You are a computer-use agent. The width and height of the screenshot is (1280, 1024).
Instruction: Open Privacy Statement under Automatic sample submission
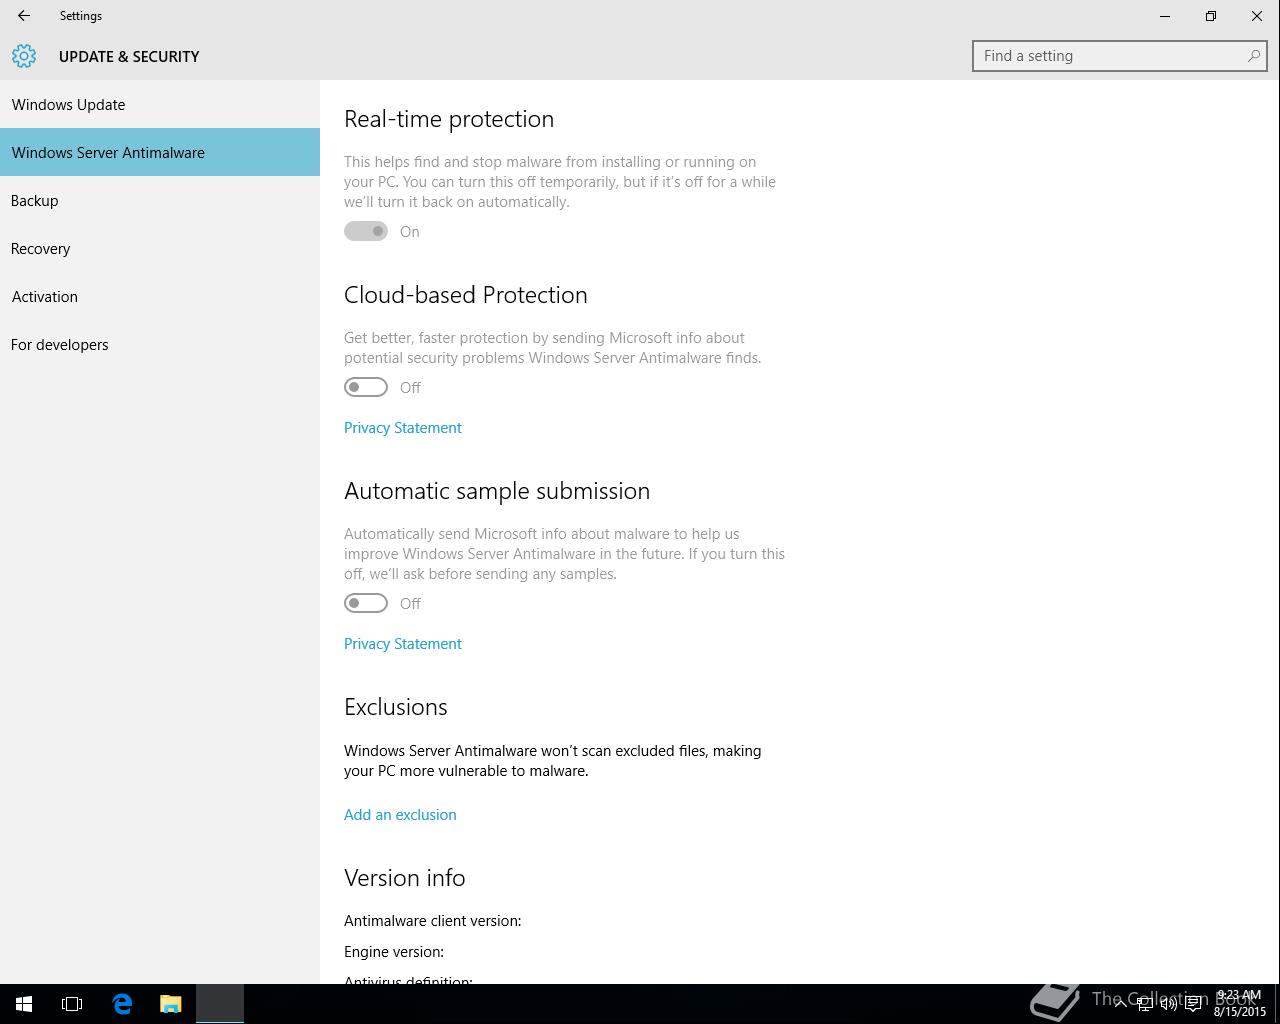tap(403, 644)
